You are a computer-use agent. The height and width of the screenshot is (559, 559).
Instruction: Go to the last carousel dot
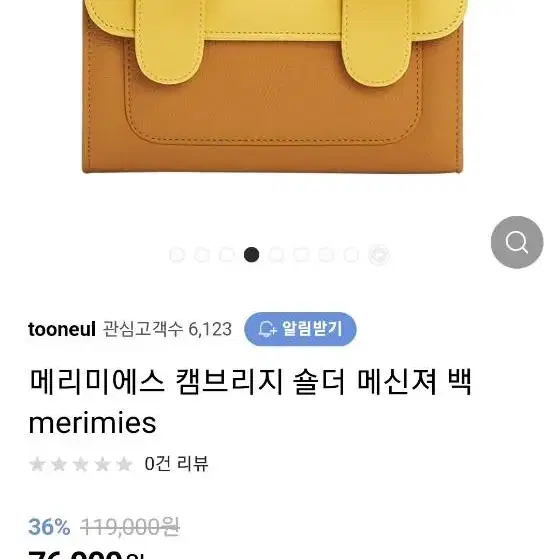coord(379,255)
